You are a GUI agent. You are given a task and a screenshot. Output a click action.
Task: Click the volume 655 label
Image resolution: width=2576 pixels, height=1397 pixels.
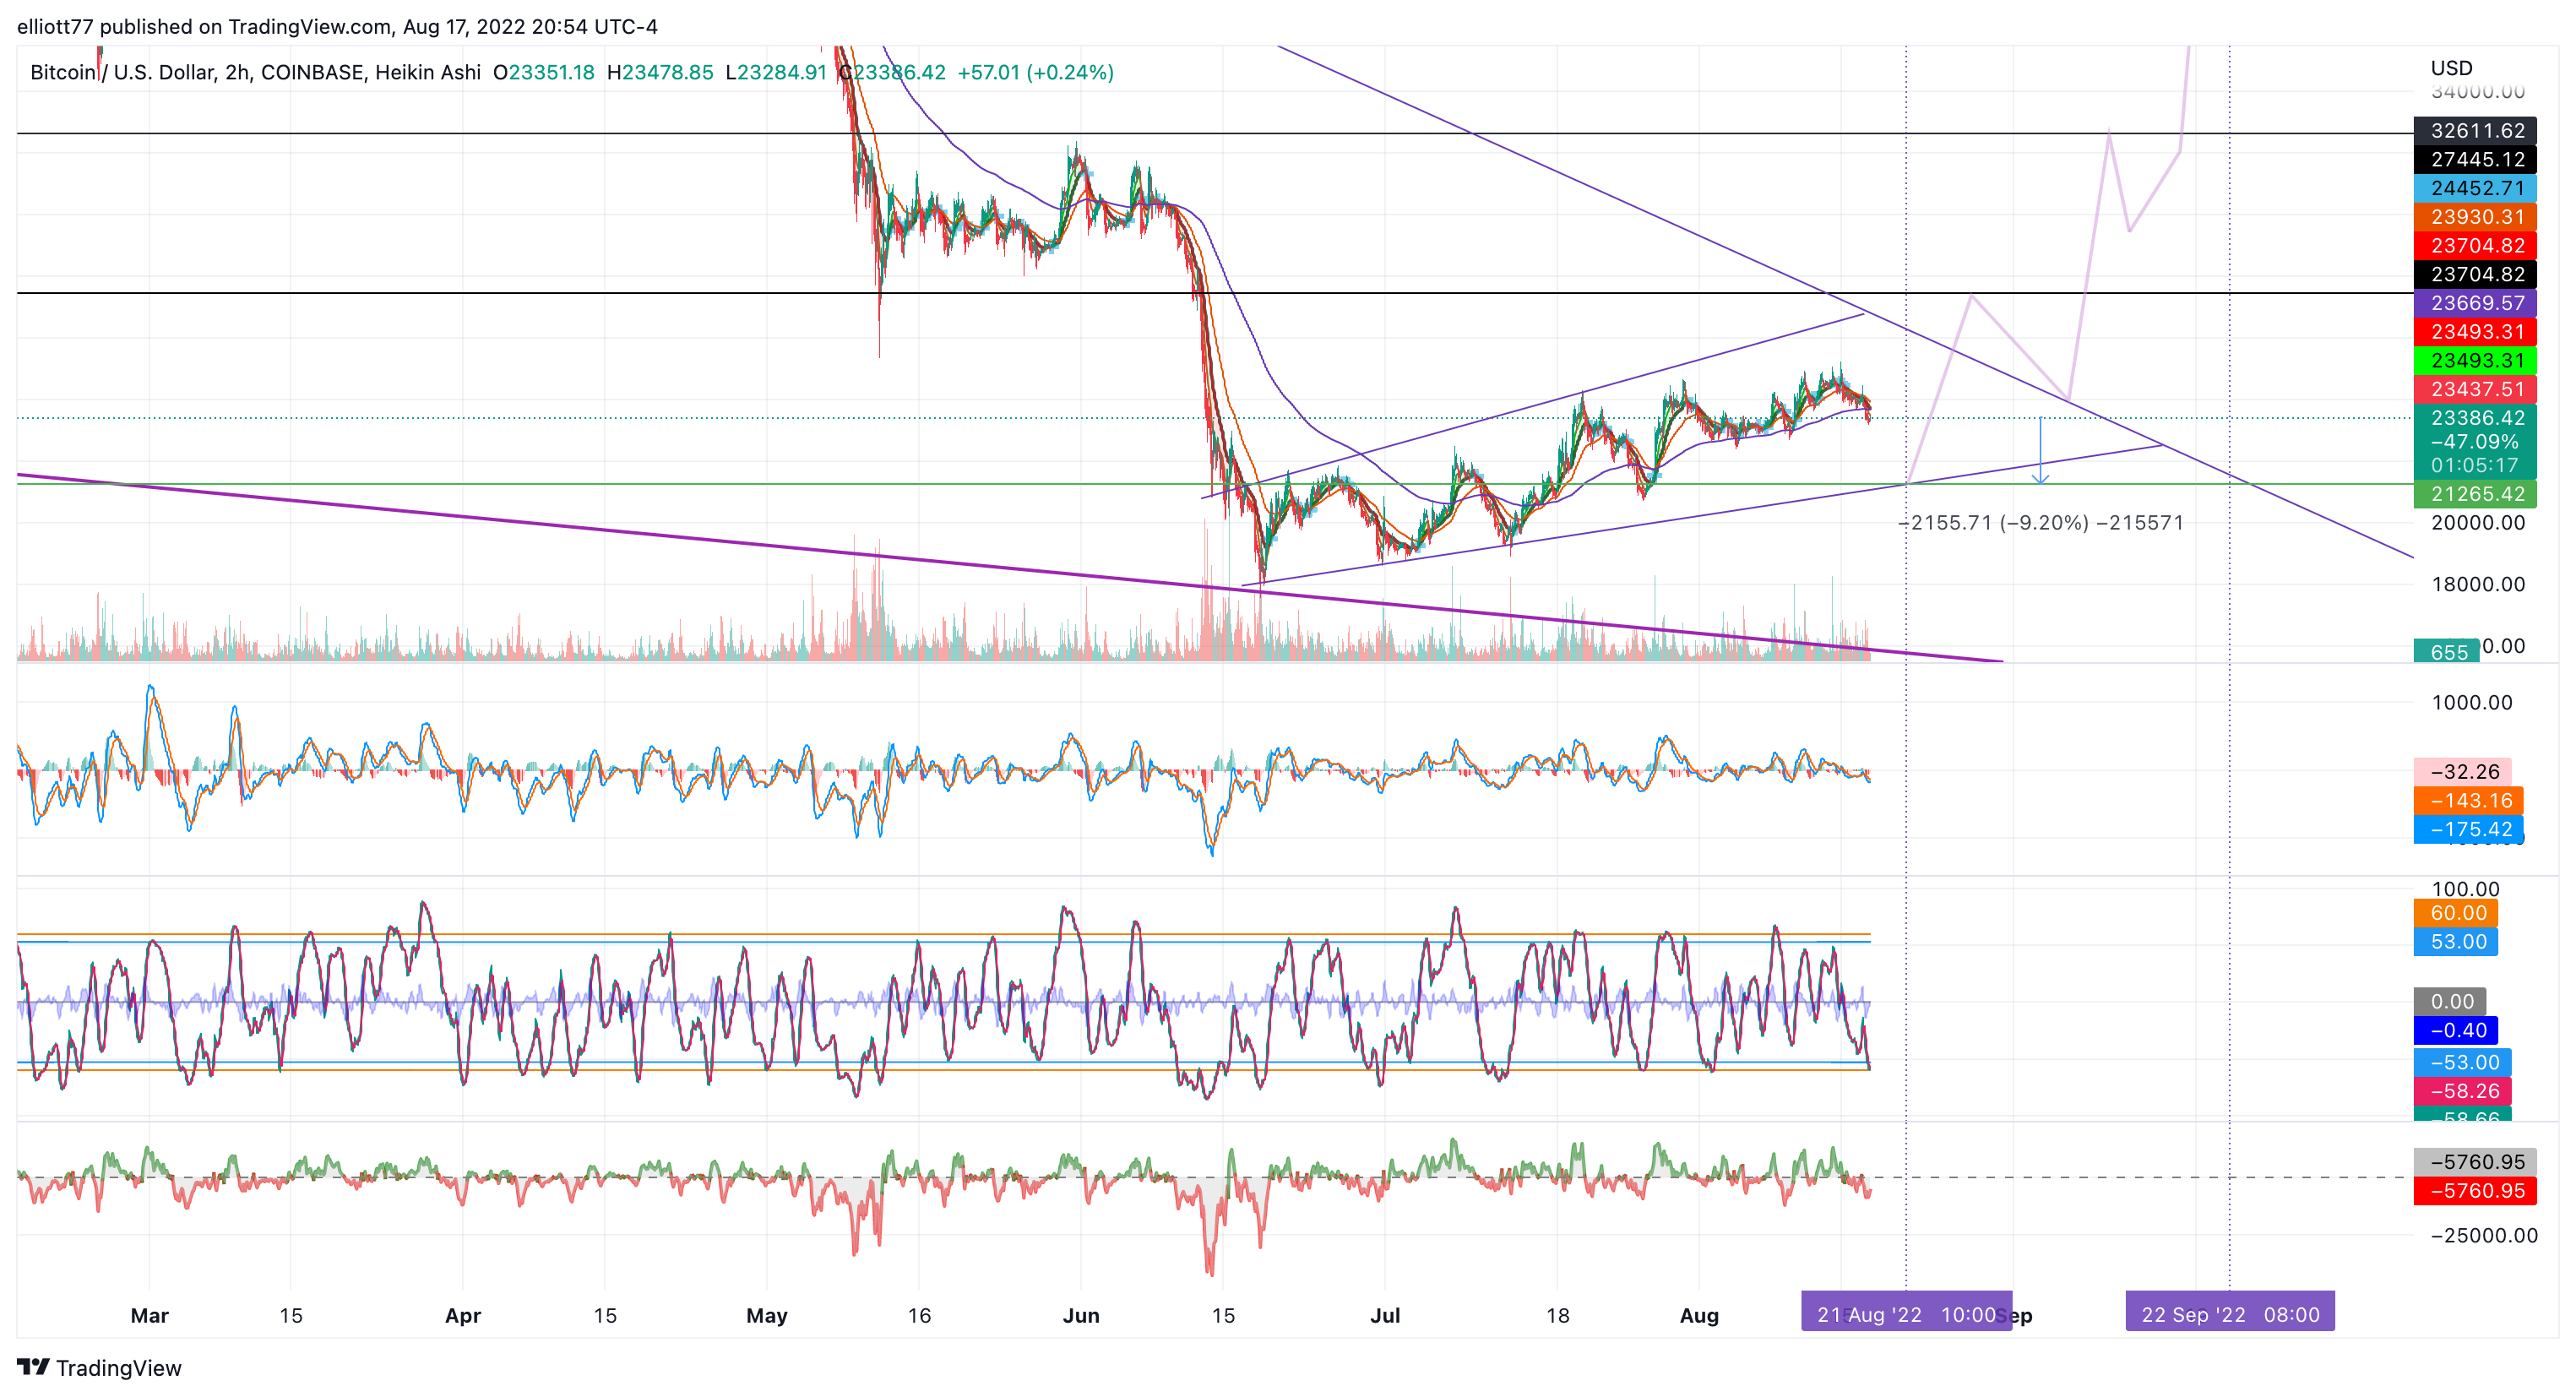point(2447,652)
